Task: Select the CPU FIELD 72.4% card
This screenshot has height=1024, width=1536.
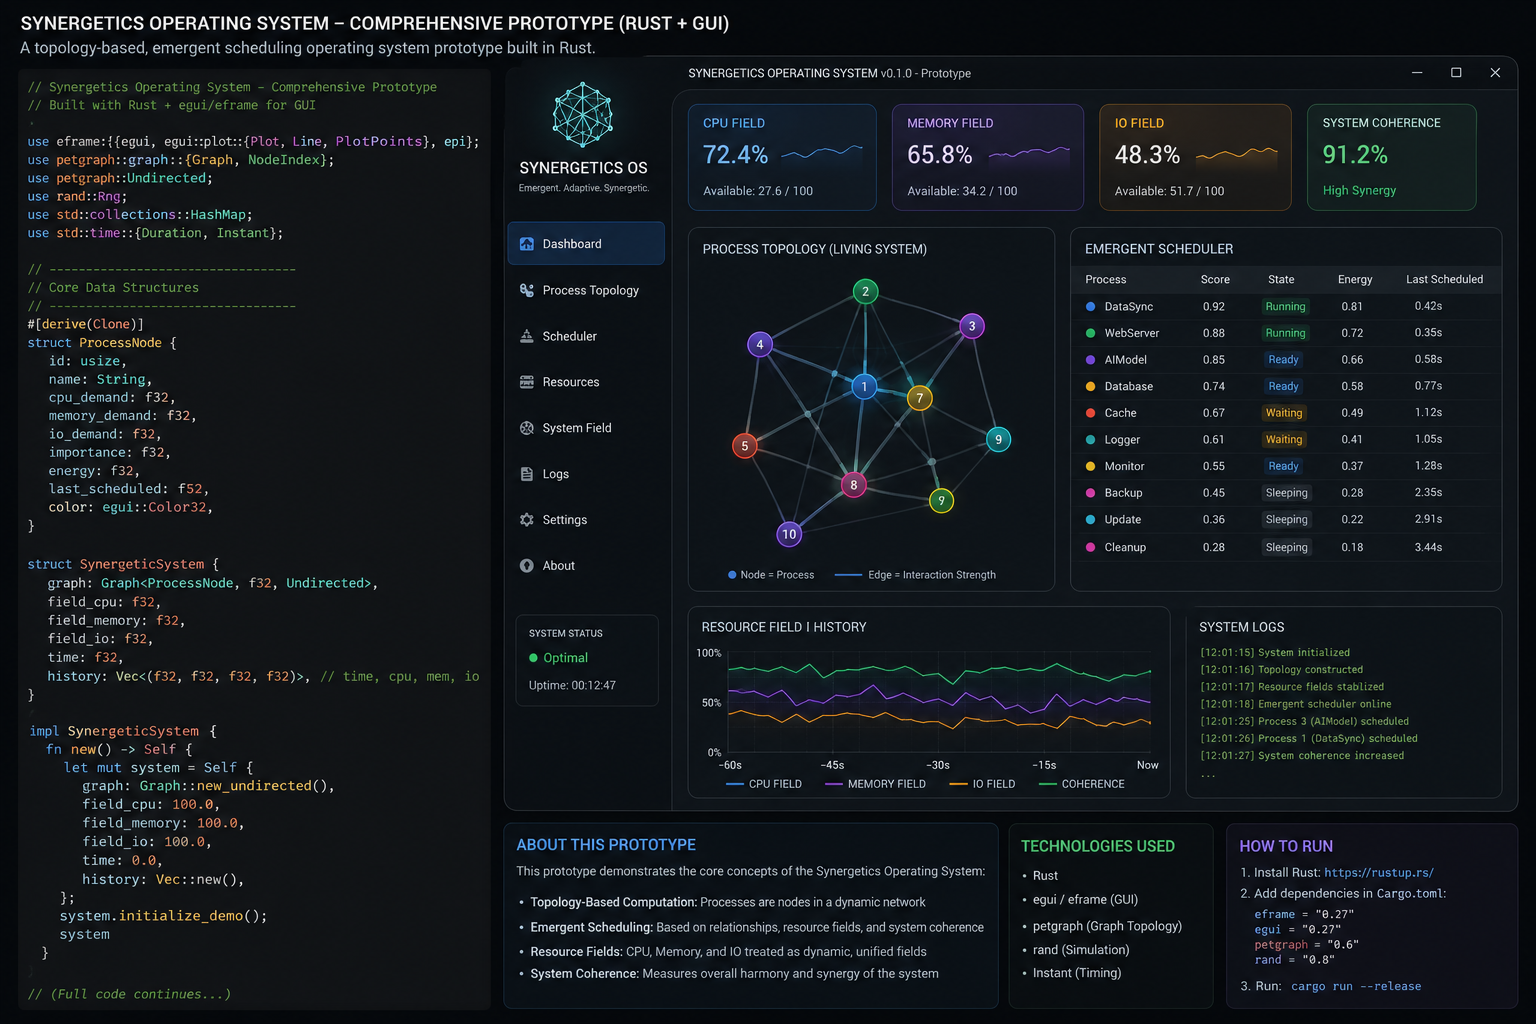Action: point(782,157)
